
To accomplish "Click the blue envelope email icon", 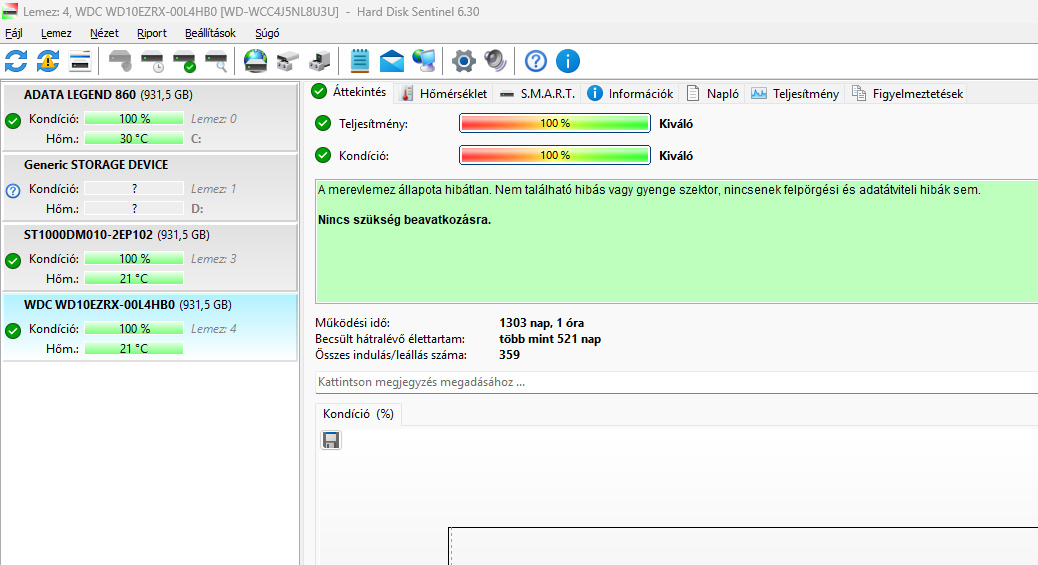I will pyautogui.click(x=392, y=61).
